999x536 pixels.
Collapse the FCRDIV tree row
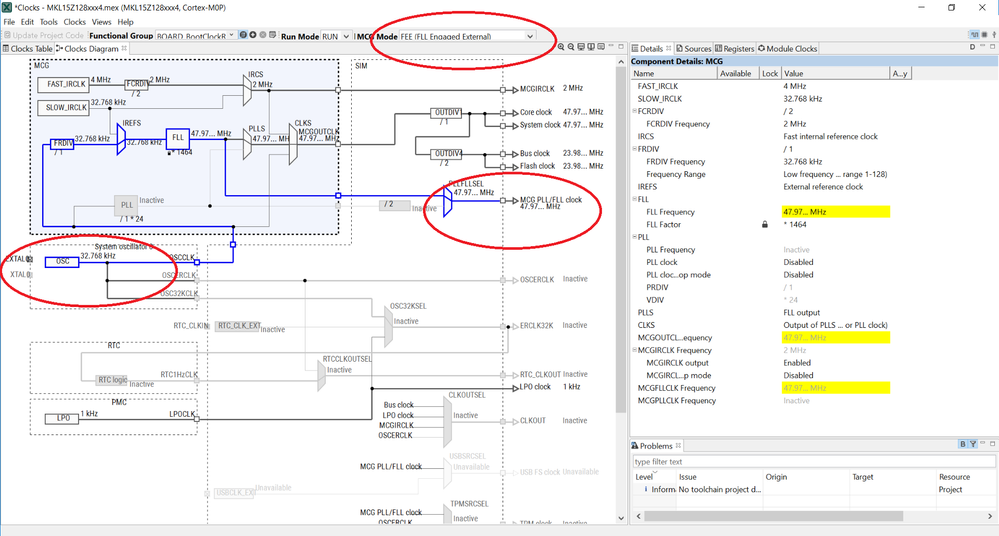[635, 111]
